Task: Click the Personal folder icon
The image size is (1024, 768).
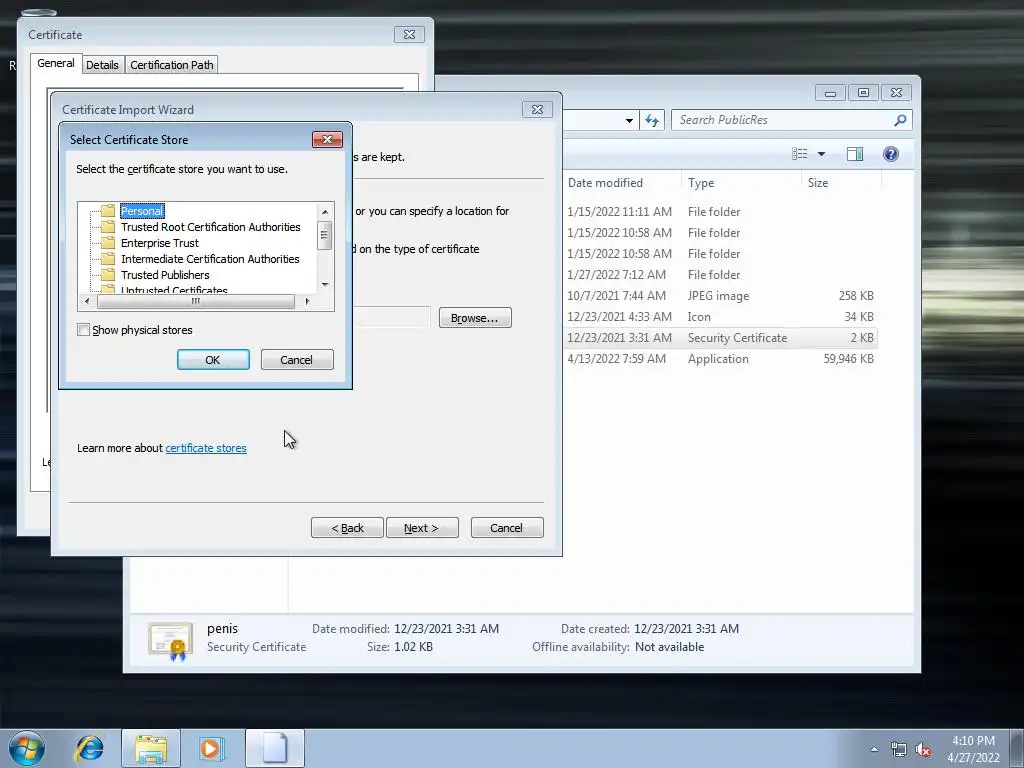Action: pos(108,211)
